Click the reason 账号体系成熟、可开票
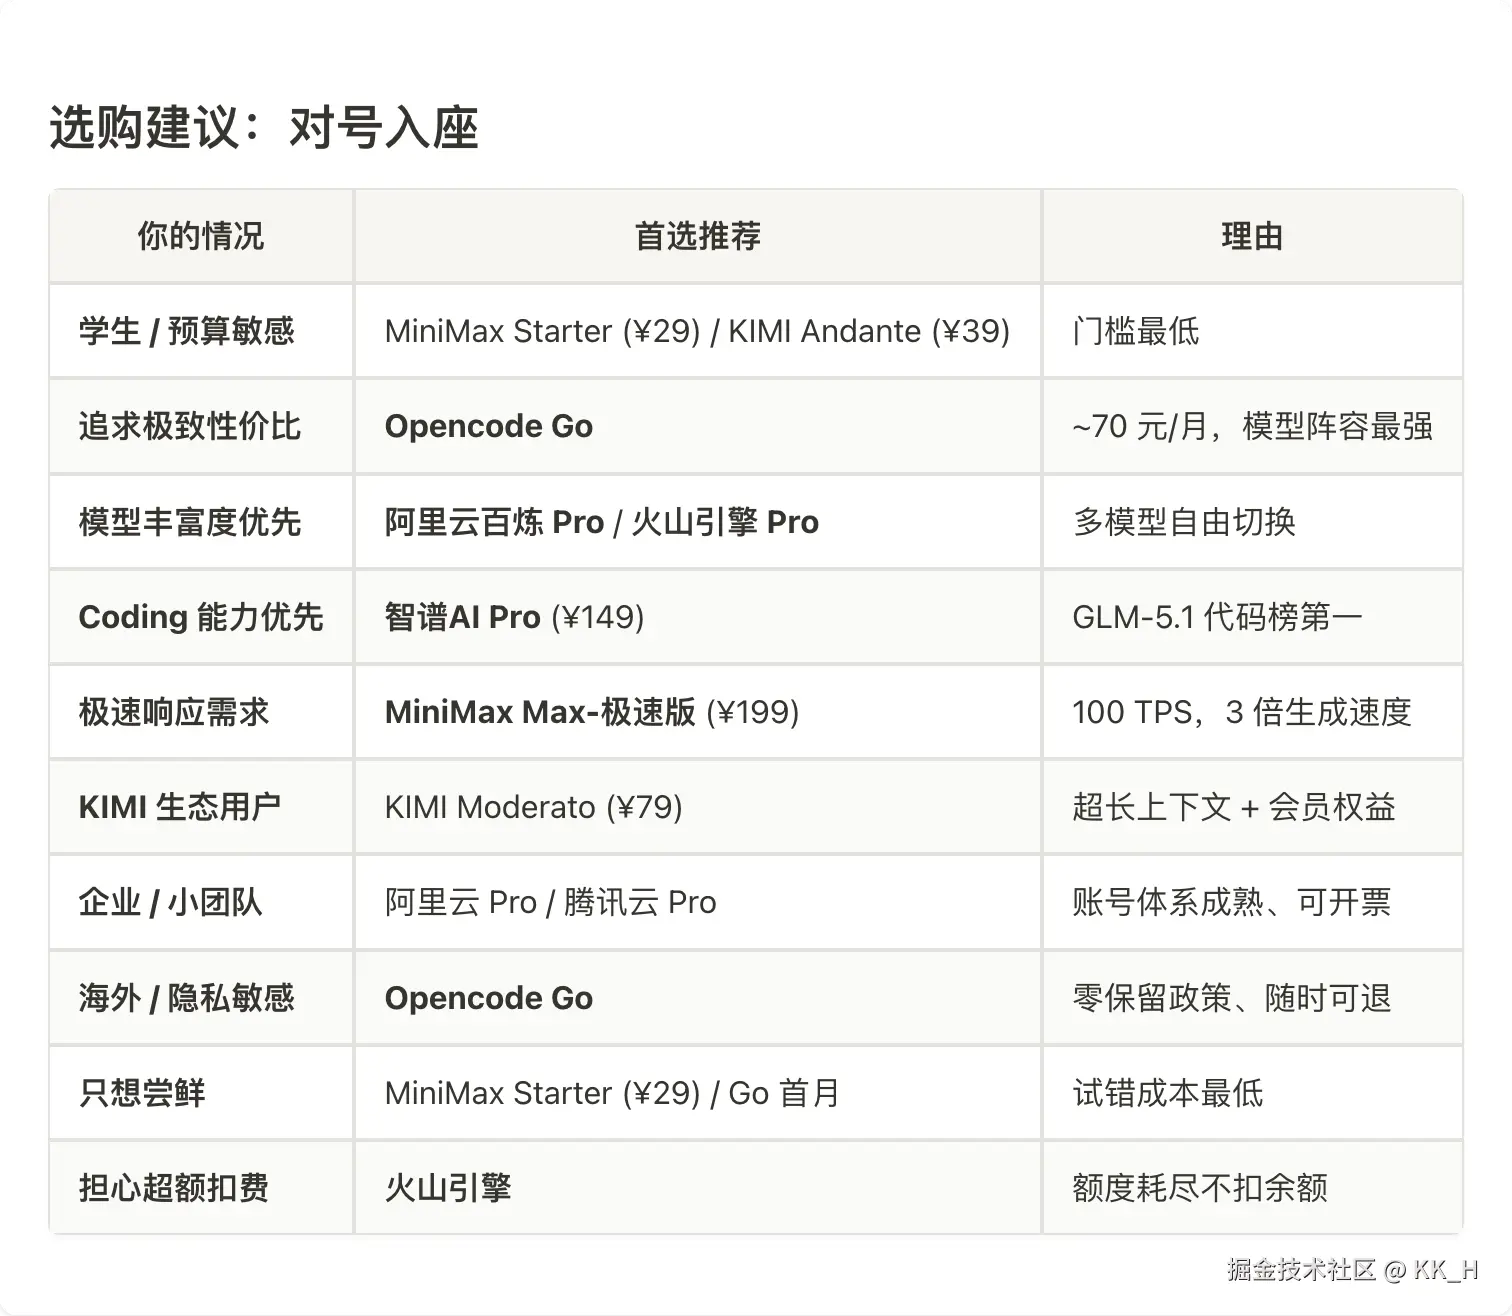 (1252, 902)
